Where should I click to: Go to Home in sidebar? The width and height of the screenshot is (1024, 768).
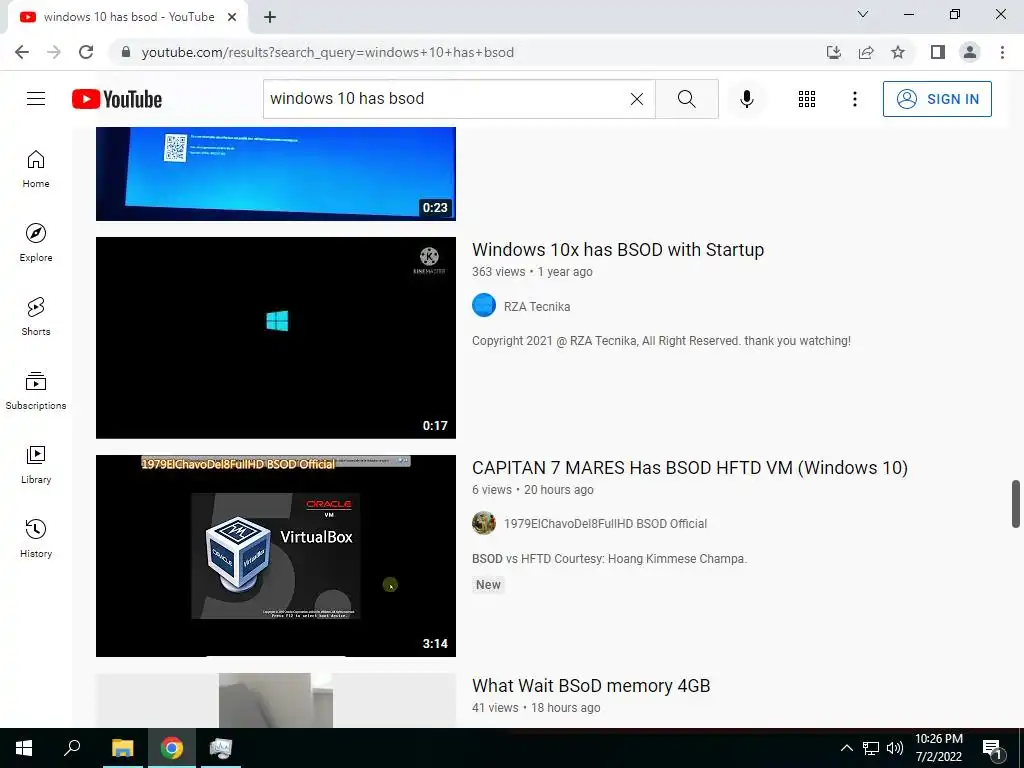[36, 169]
